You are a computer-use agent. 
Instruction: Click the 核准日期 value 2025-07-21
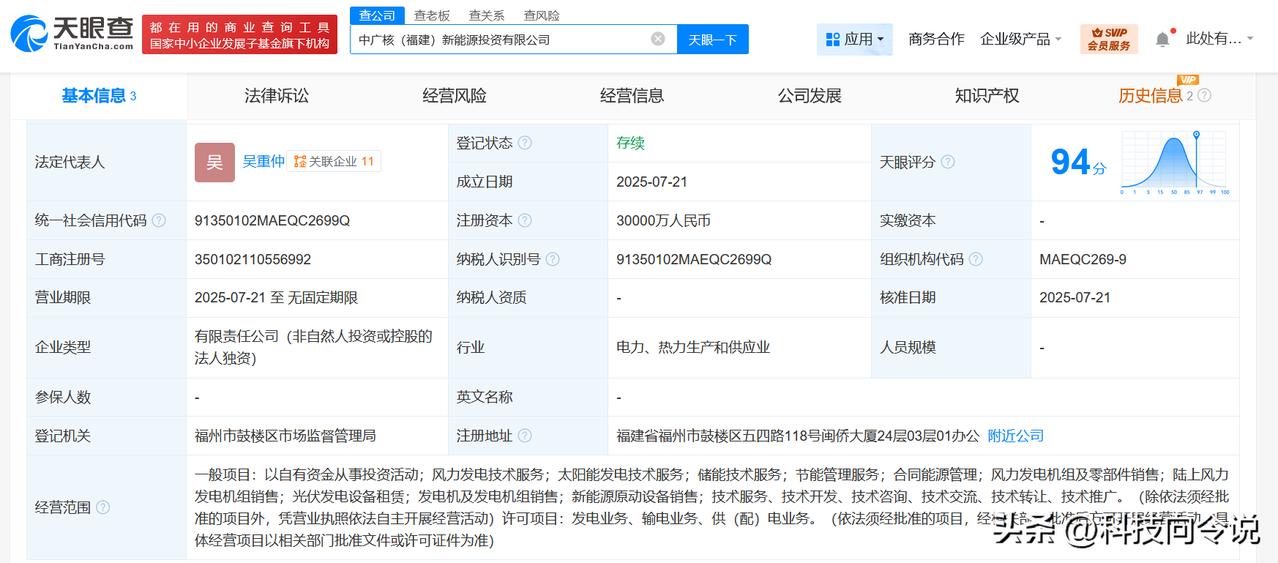tap(1075, 298)
